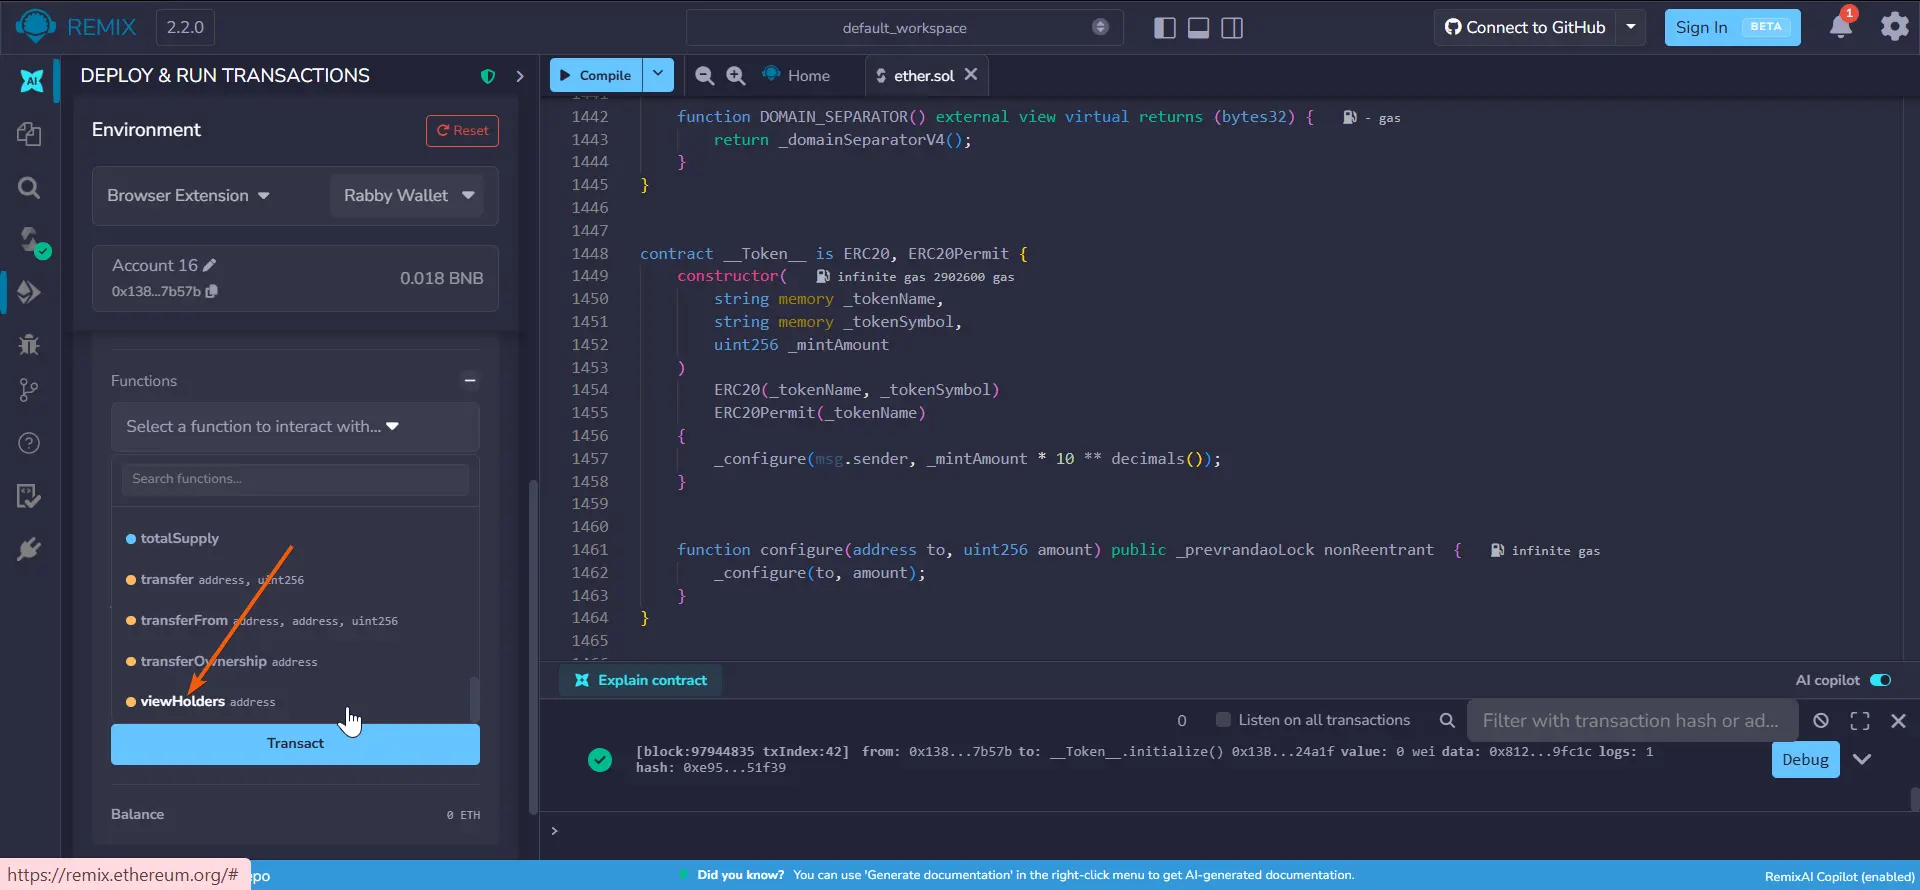Open the default_workspace selector
This screenshot has width=1920, height=890.
904,27
